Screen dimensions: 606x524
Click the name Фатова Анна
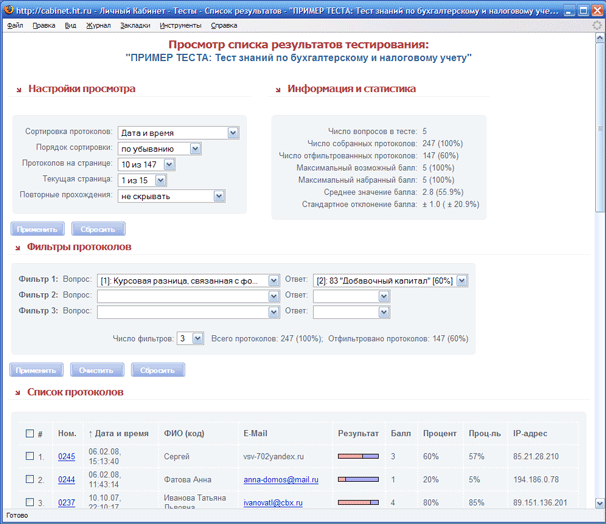[187, 480]
